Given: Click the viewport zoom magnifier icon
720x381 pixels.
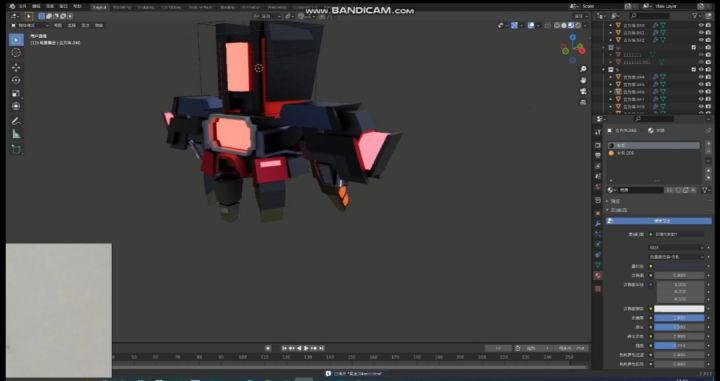Looking at the screenshot, I should 583,69.
